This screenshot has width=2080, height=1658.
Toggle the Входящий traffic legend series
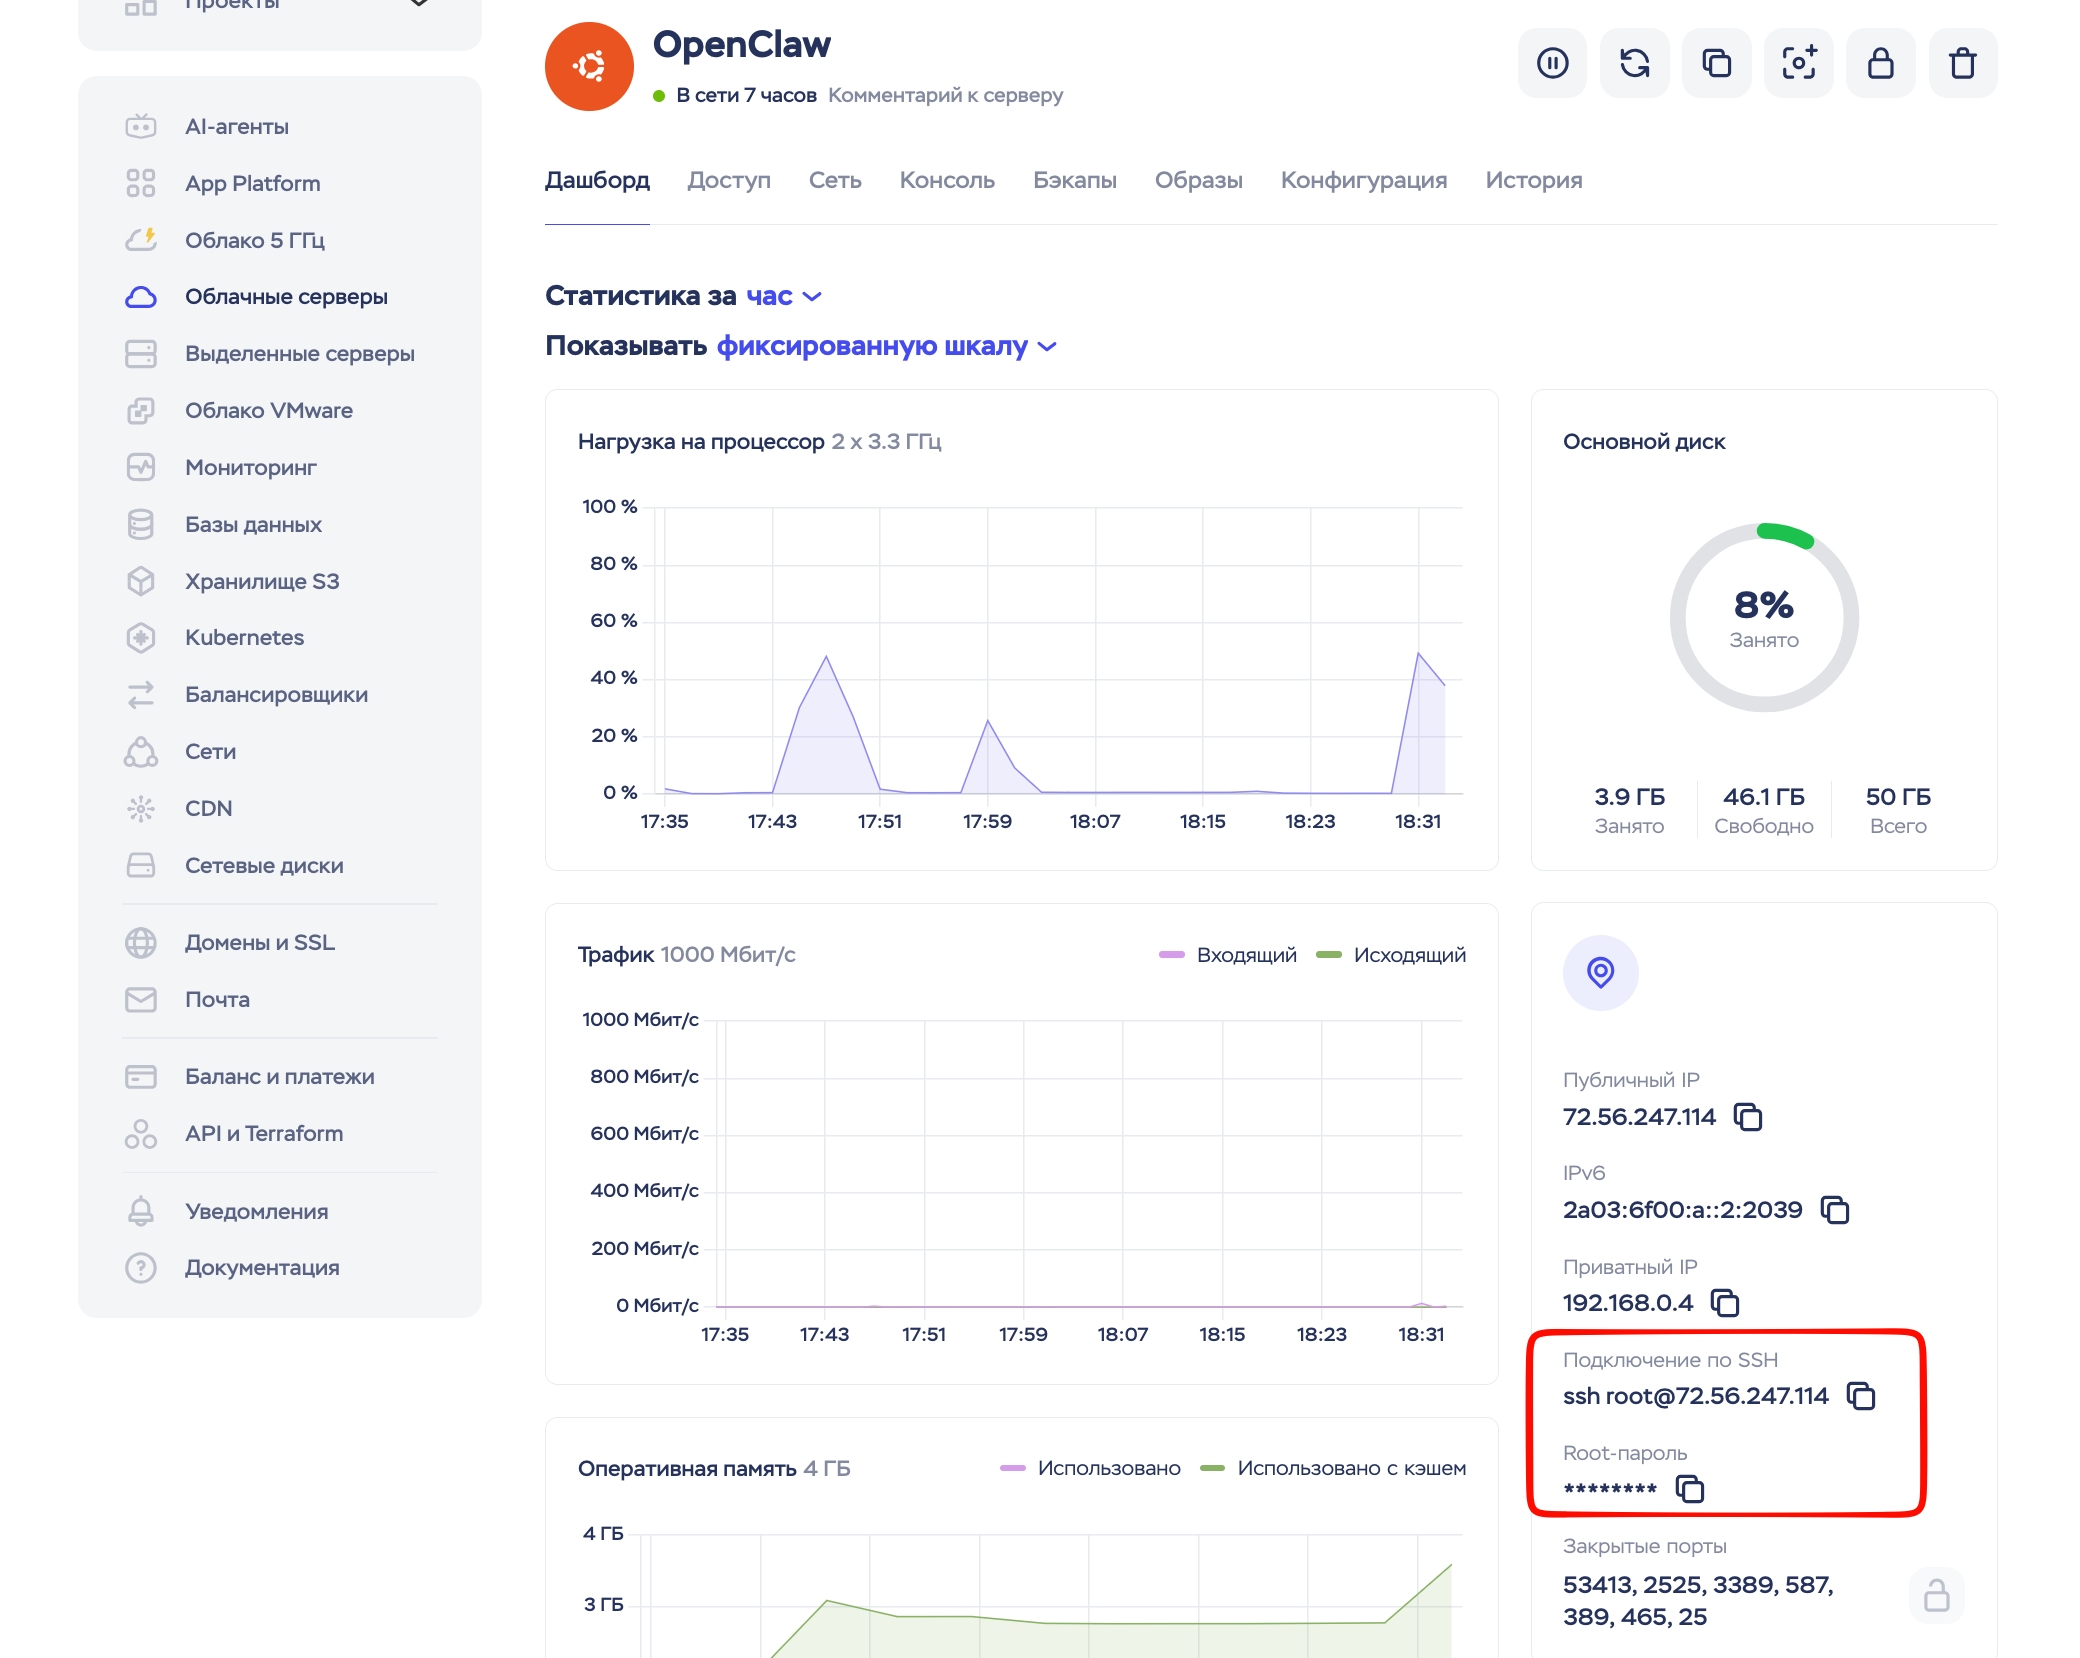coord(1228,955)
